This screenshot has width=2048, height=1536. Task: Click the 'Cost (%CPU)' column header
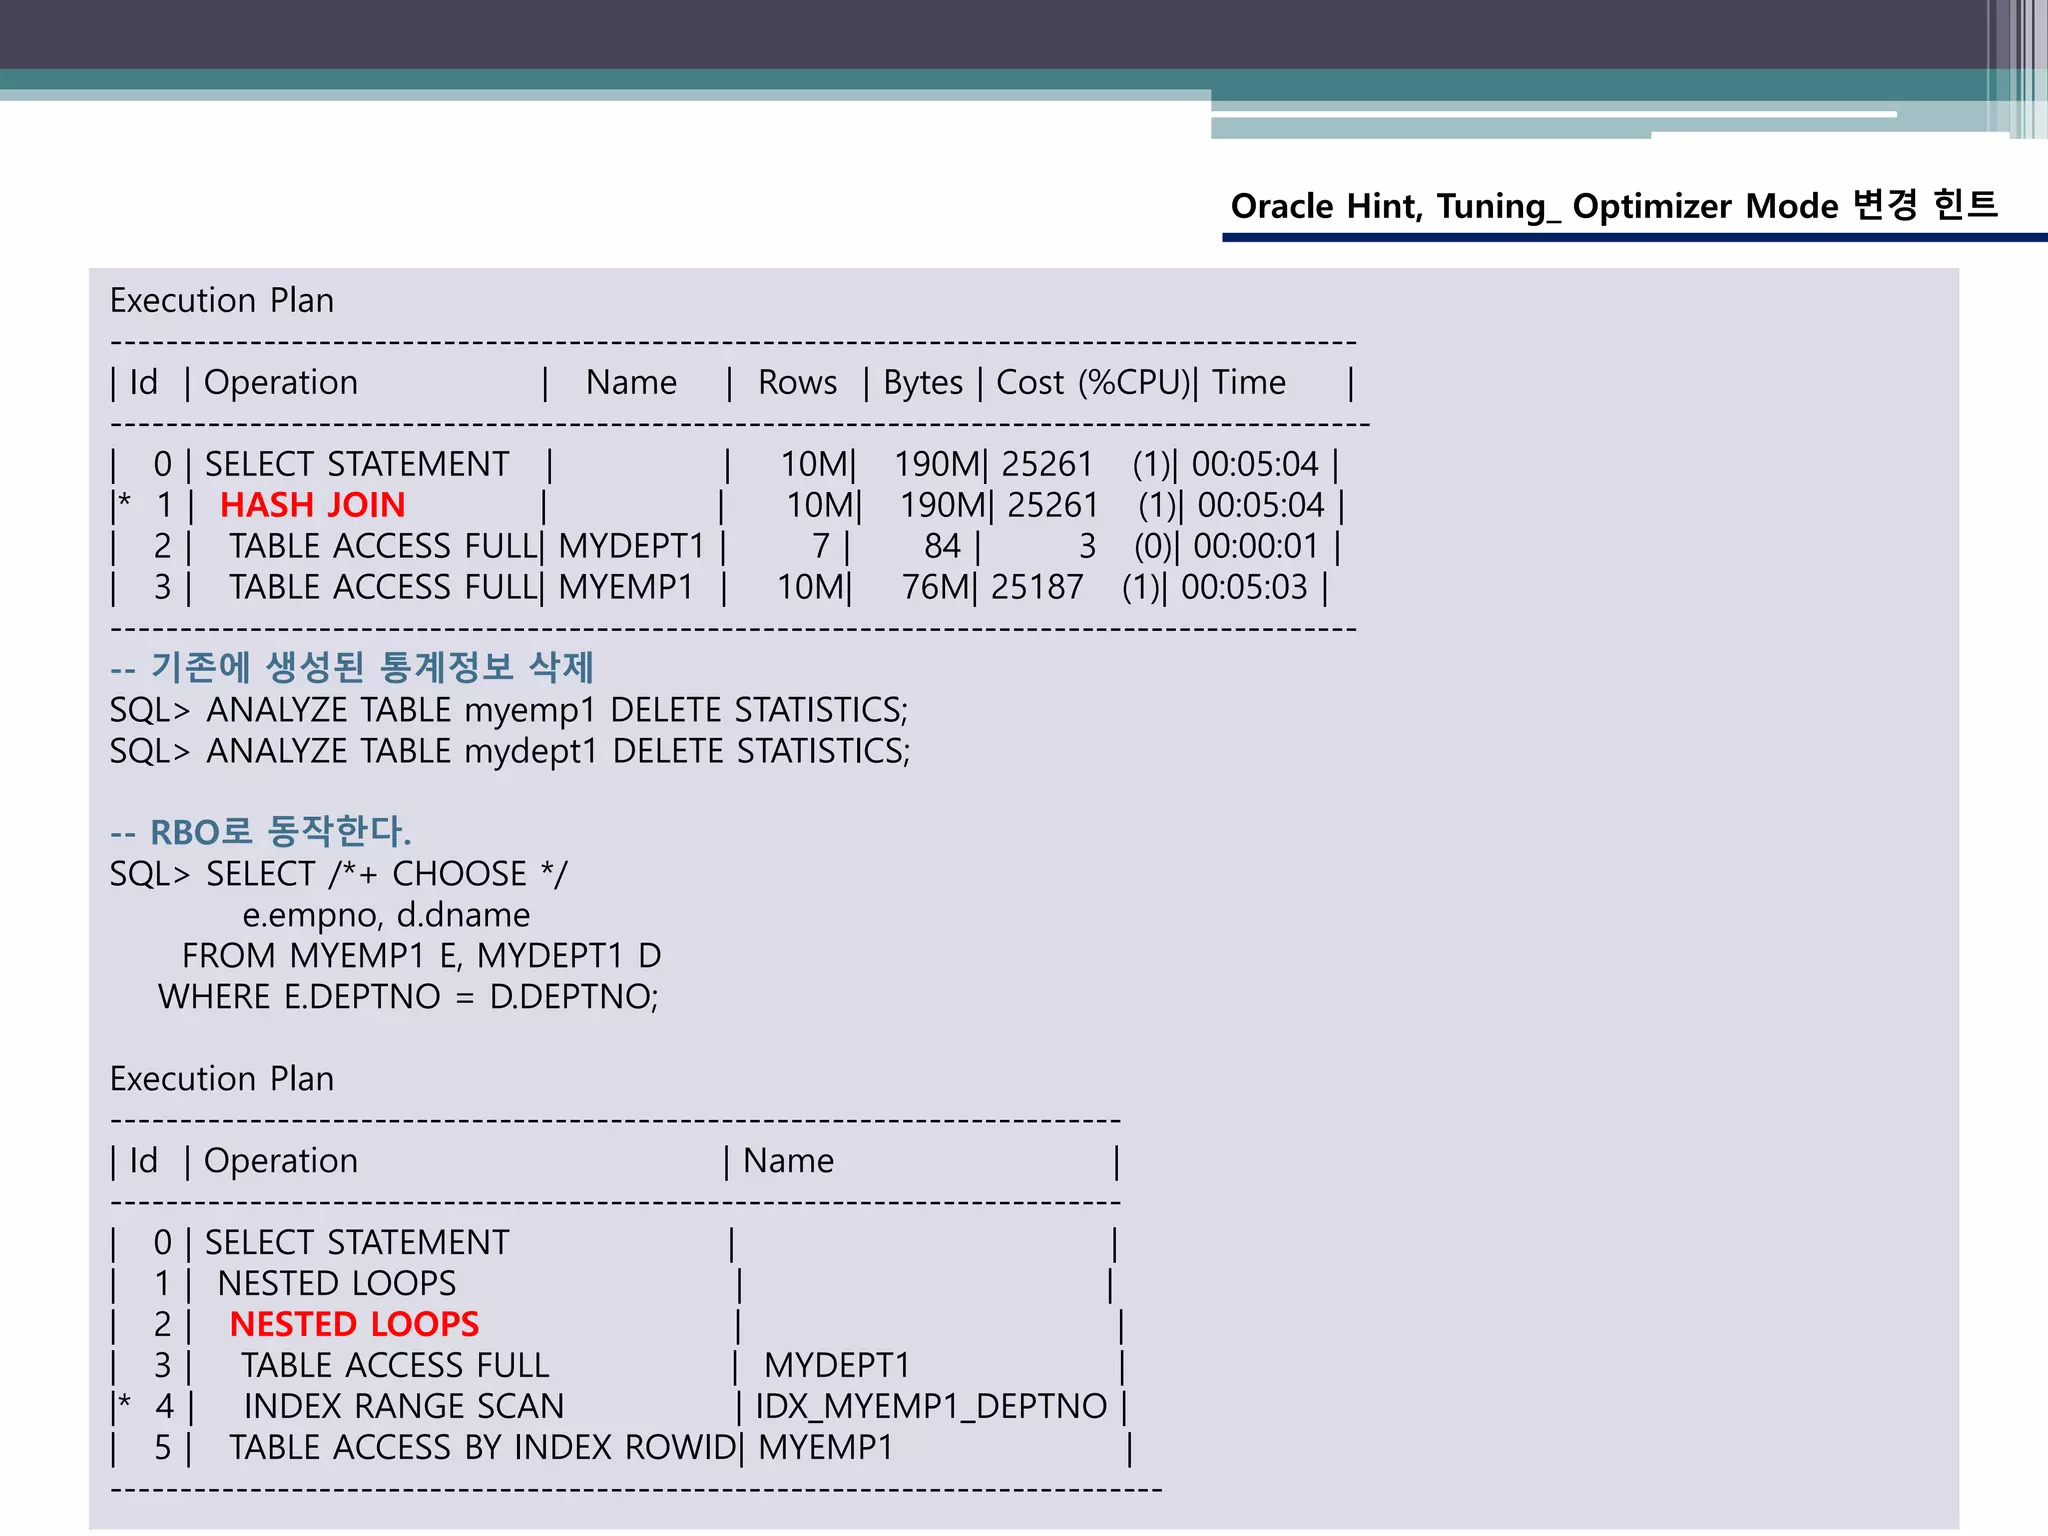pos(1093,382)
